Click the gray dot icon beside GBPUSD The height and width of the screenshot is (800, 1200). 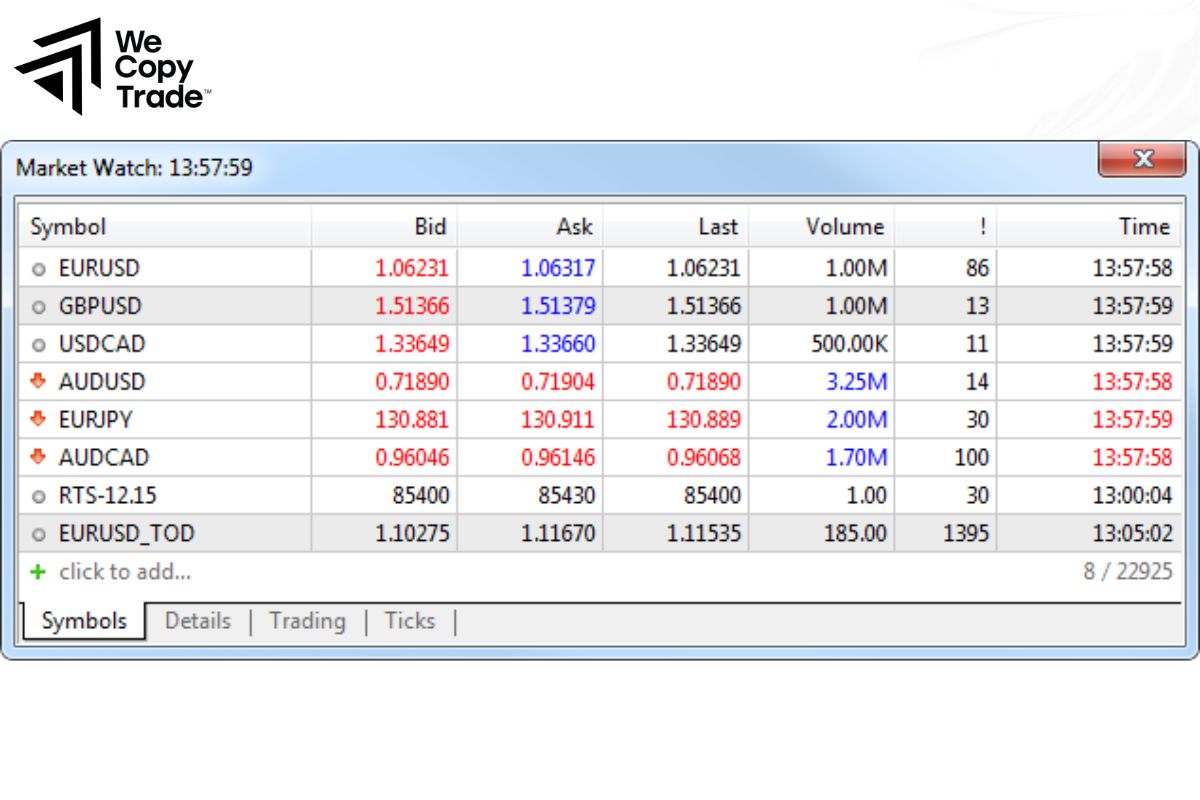coord(39,306)
